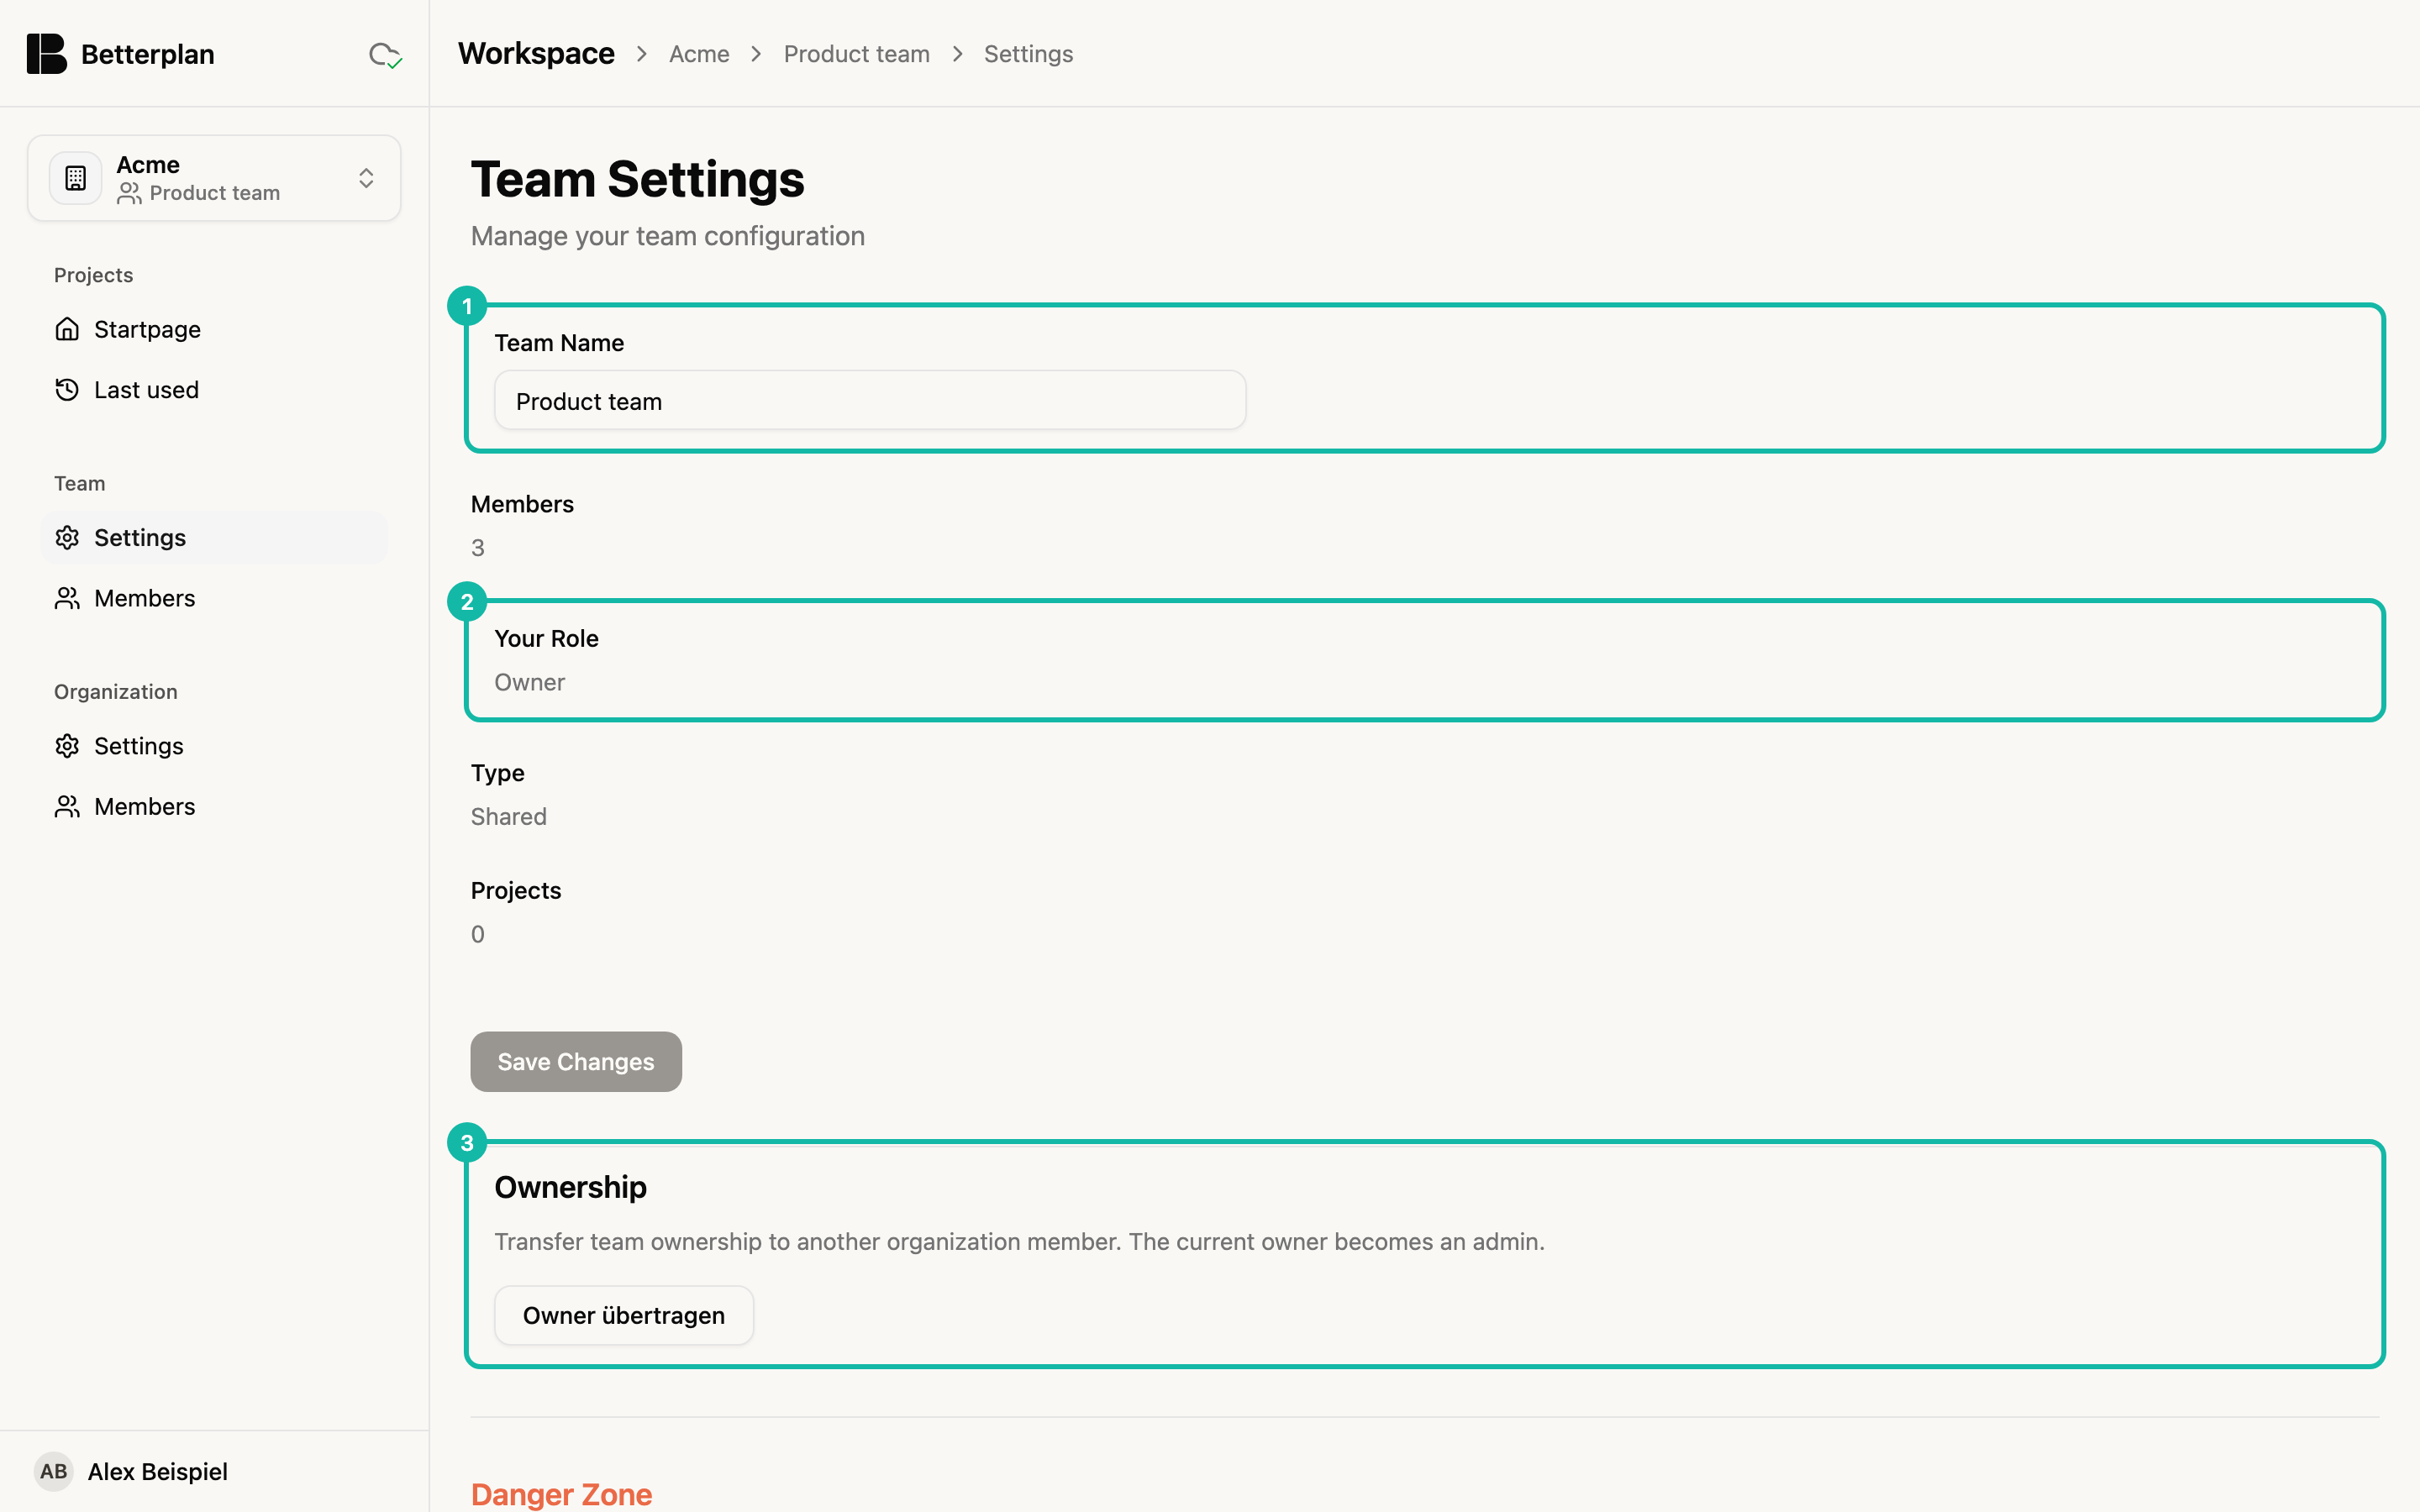2420x1512 pixels.
Task: Click the AB user avatar
Action: [54, 1471]
